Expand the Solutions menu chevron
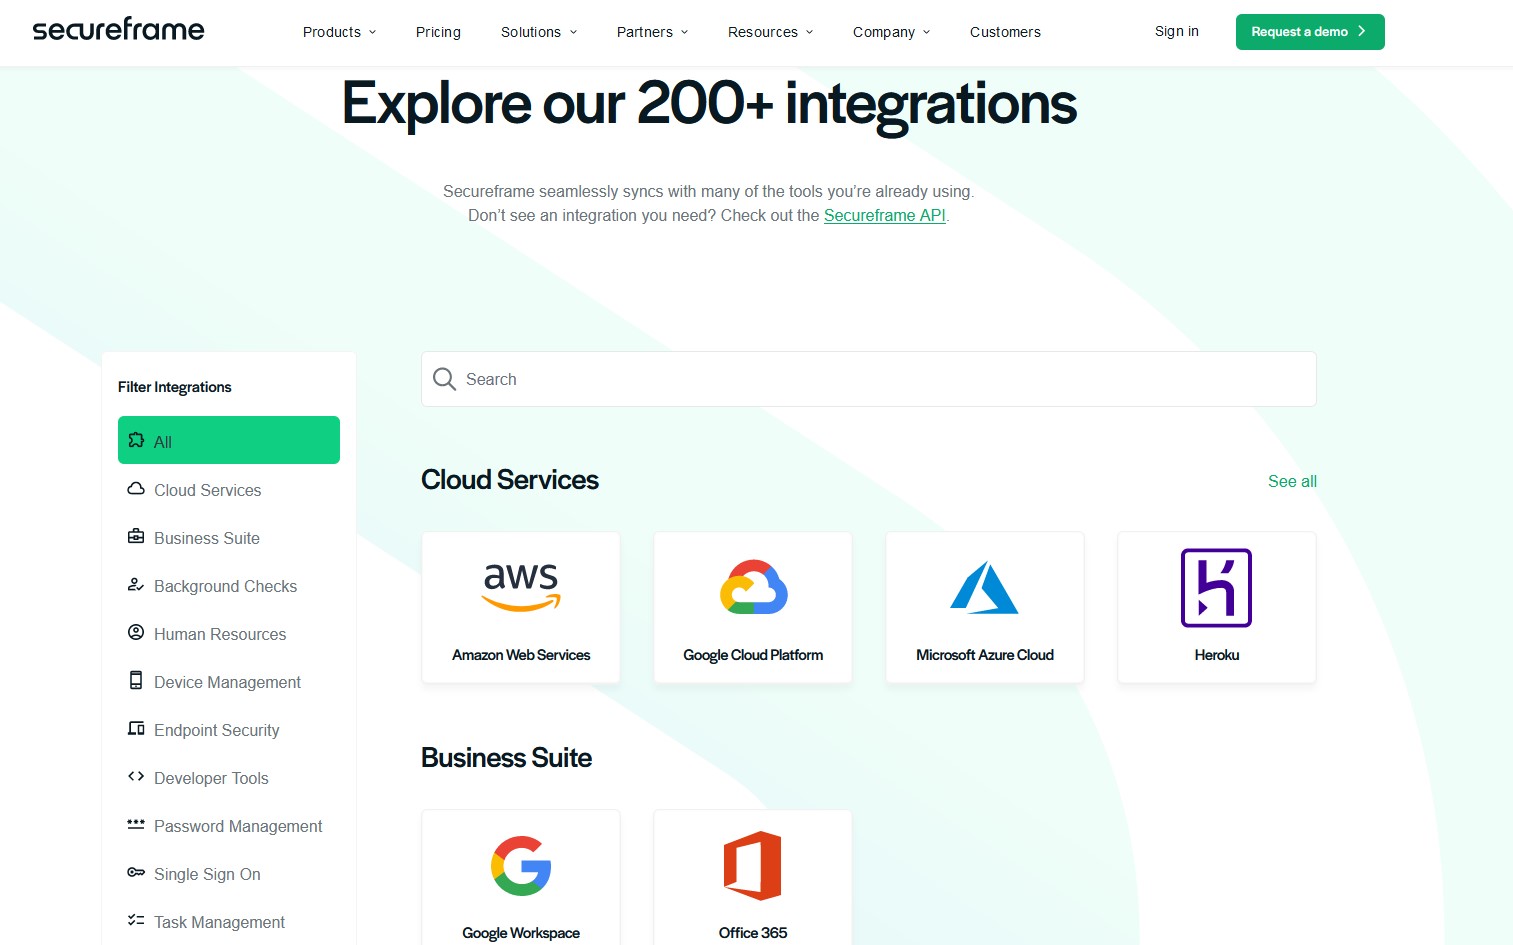This screenshot has width=1513, height=945. click(573, 32)
